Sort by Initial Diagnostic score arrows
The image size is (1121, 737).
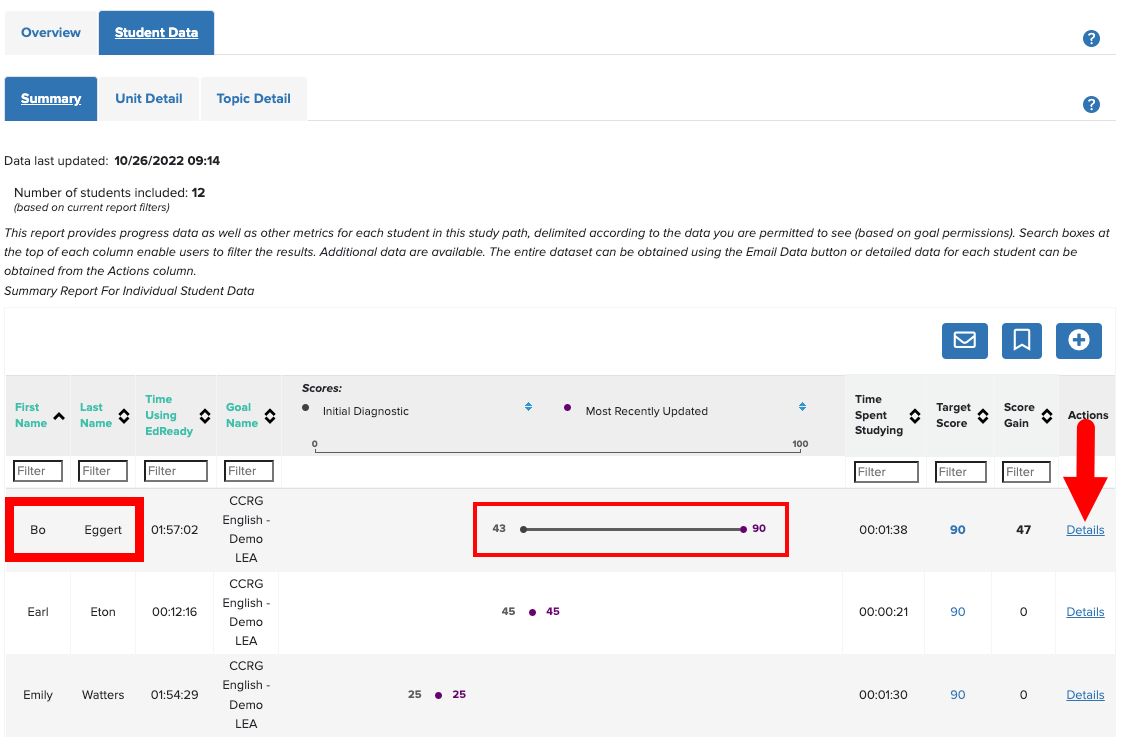click(528, 407)
